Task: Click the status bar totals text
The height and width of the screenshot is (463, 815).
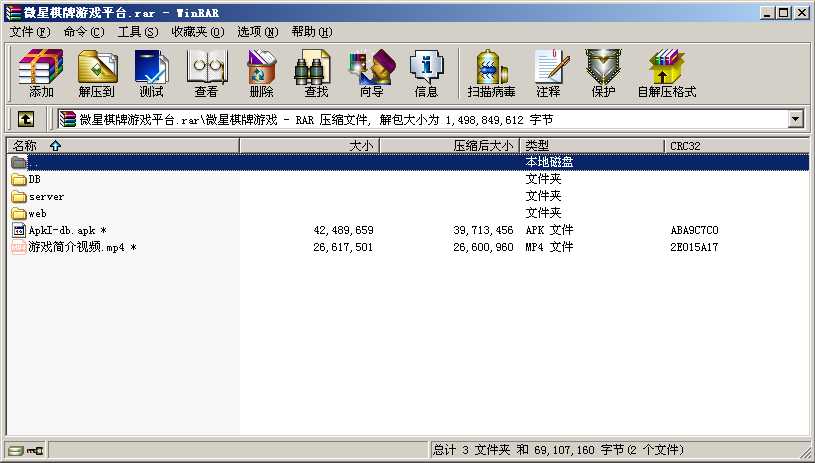Action: (558, 449)
